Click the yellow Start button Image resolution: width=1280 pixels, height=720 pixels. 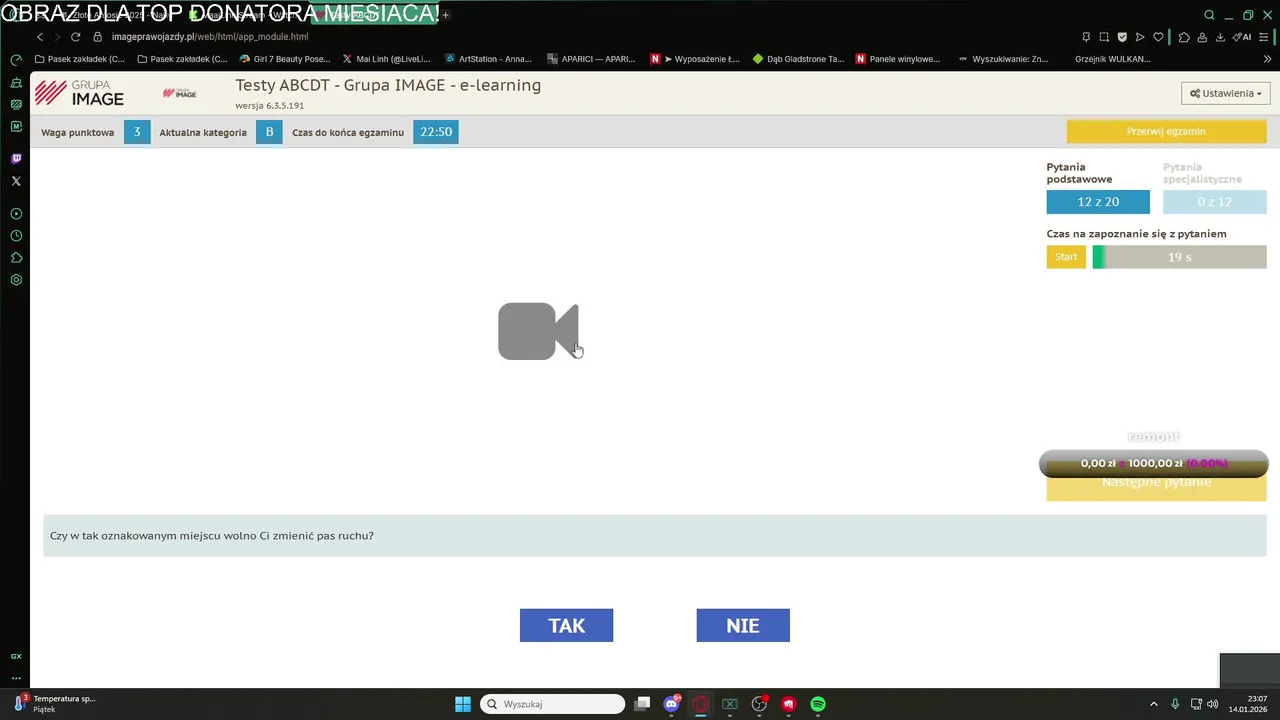click(x=1066, y=257)
